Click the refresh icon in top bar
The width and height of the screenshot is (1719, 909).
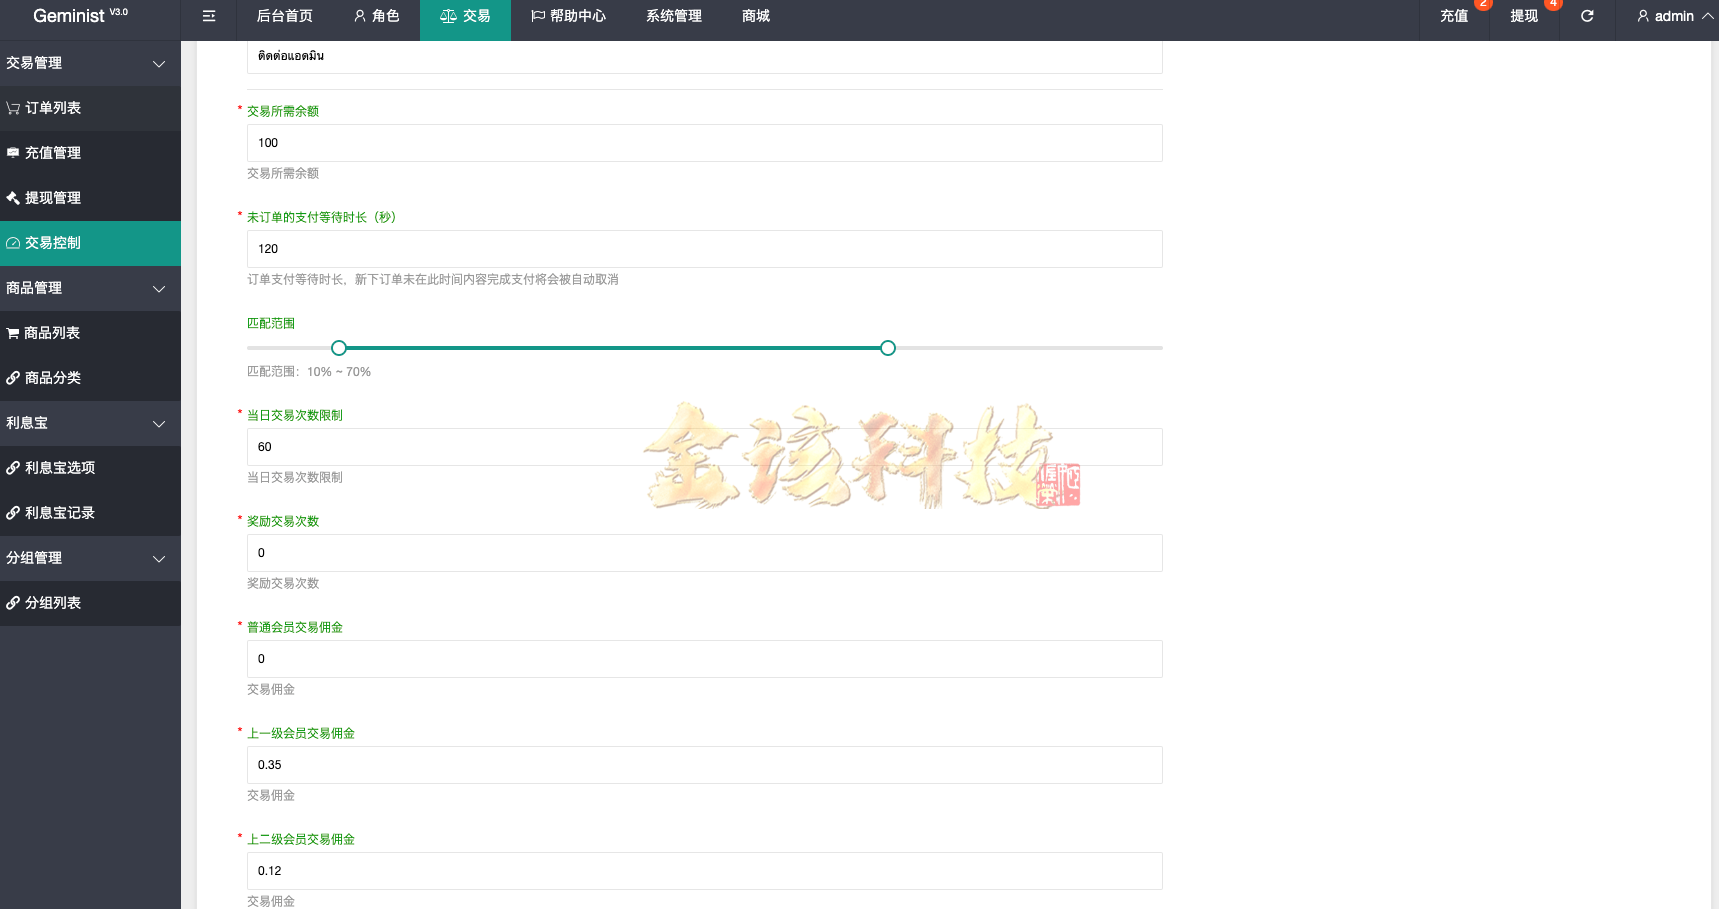coord(1586,16)
